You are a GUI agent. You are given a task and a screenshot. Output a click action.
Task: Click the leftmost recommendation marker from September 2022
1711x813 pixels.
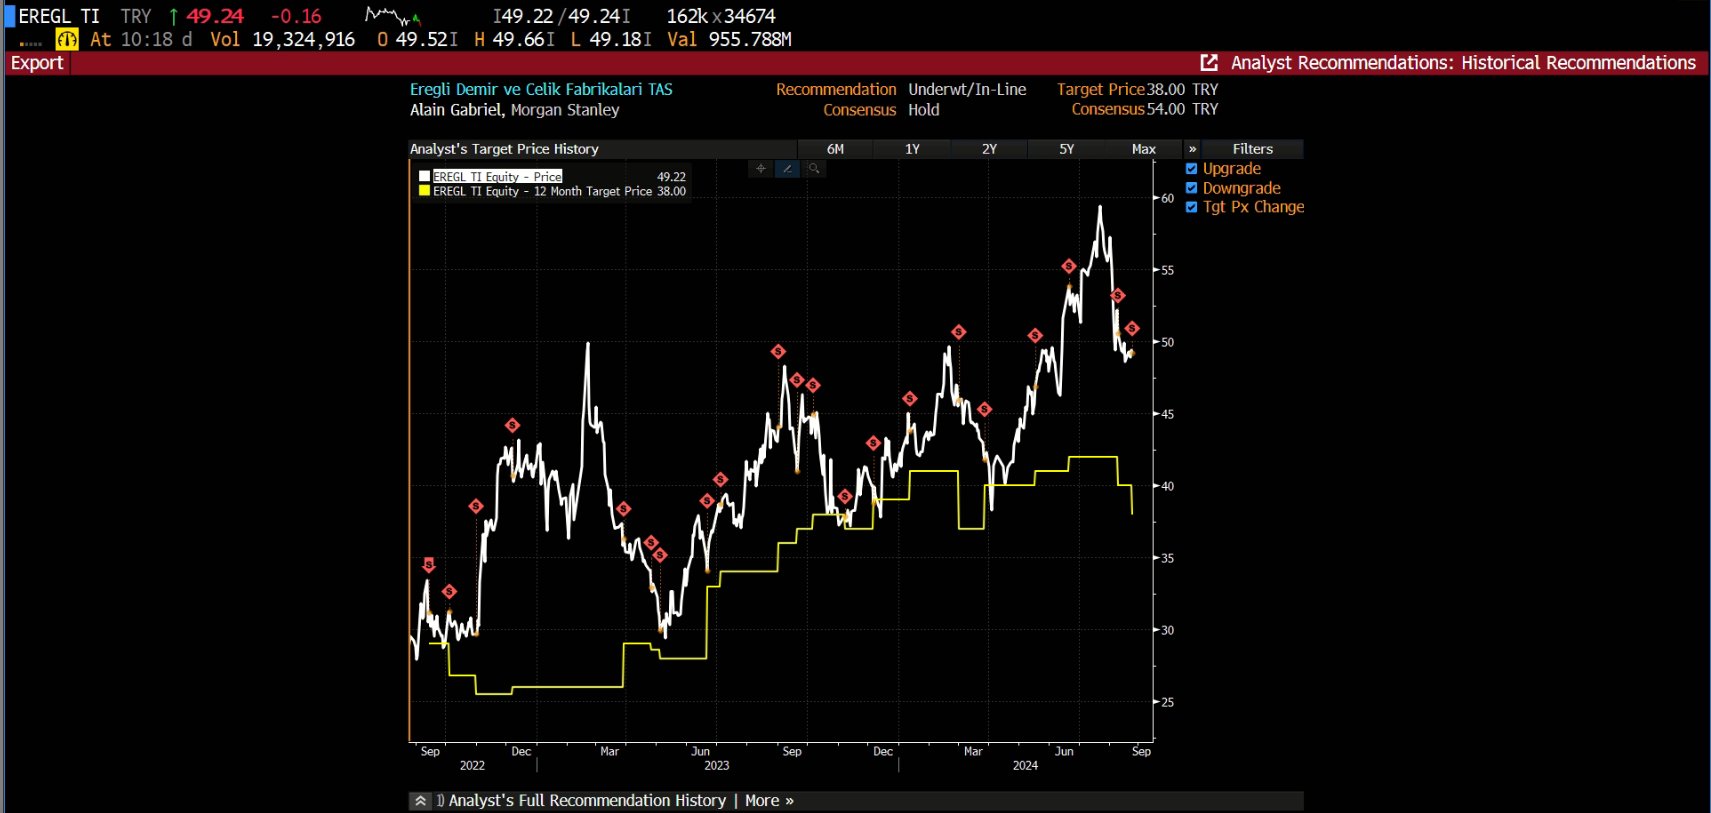click(x=429, y=565)
